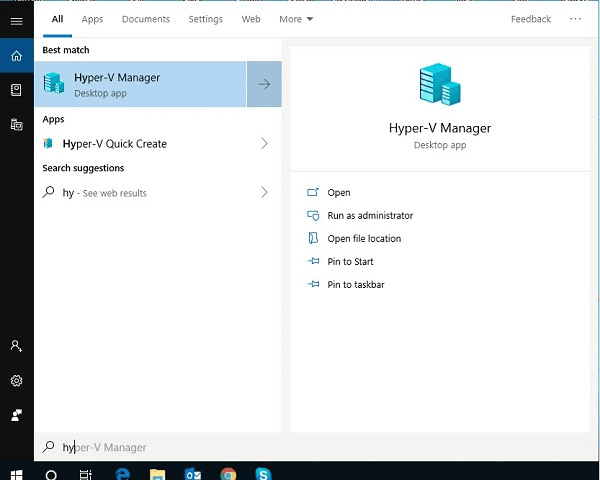600x480 pixels.
Task: Click the Open action icon
Action: pyautogui.click(x=313, y=192)
